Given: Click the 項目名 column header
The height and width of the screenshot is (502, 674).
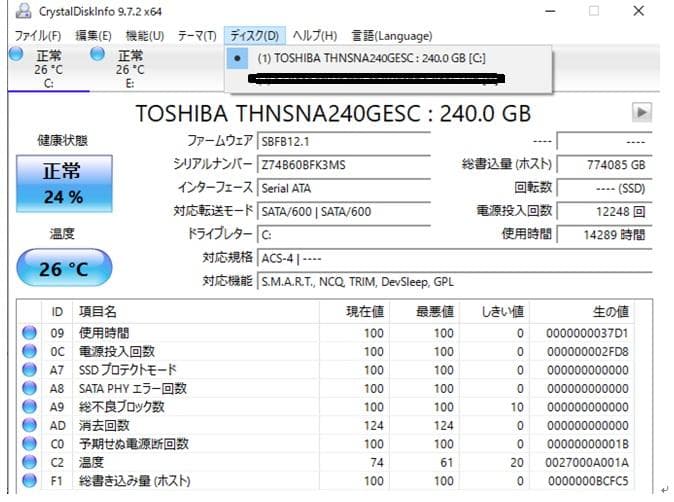Looking at the screenshot, I should [196, 312].
